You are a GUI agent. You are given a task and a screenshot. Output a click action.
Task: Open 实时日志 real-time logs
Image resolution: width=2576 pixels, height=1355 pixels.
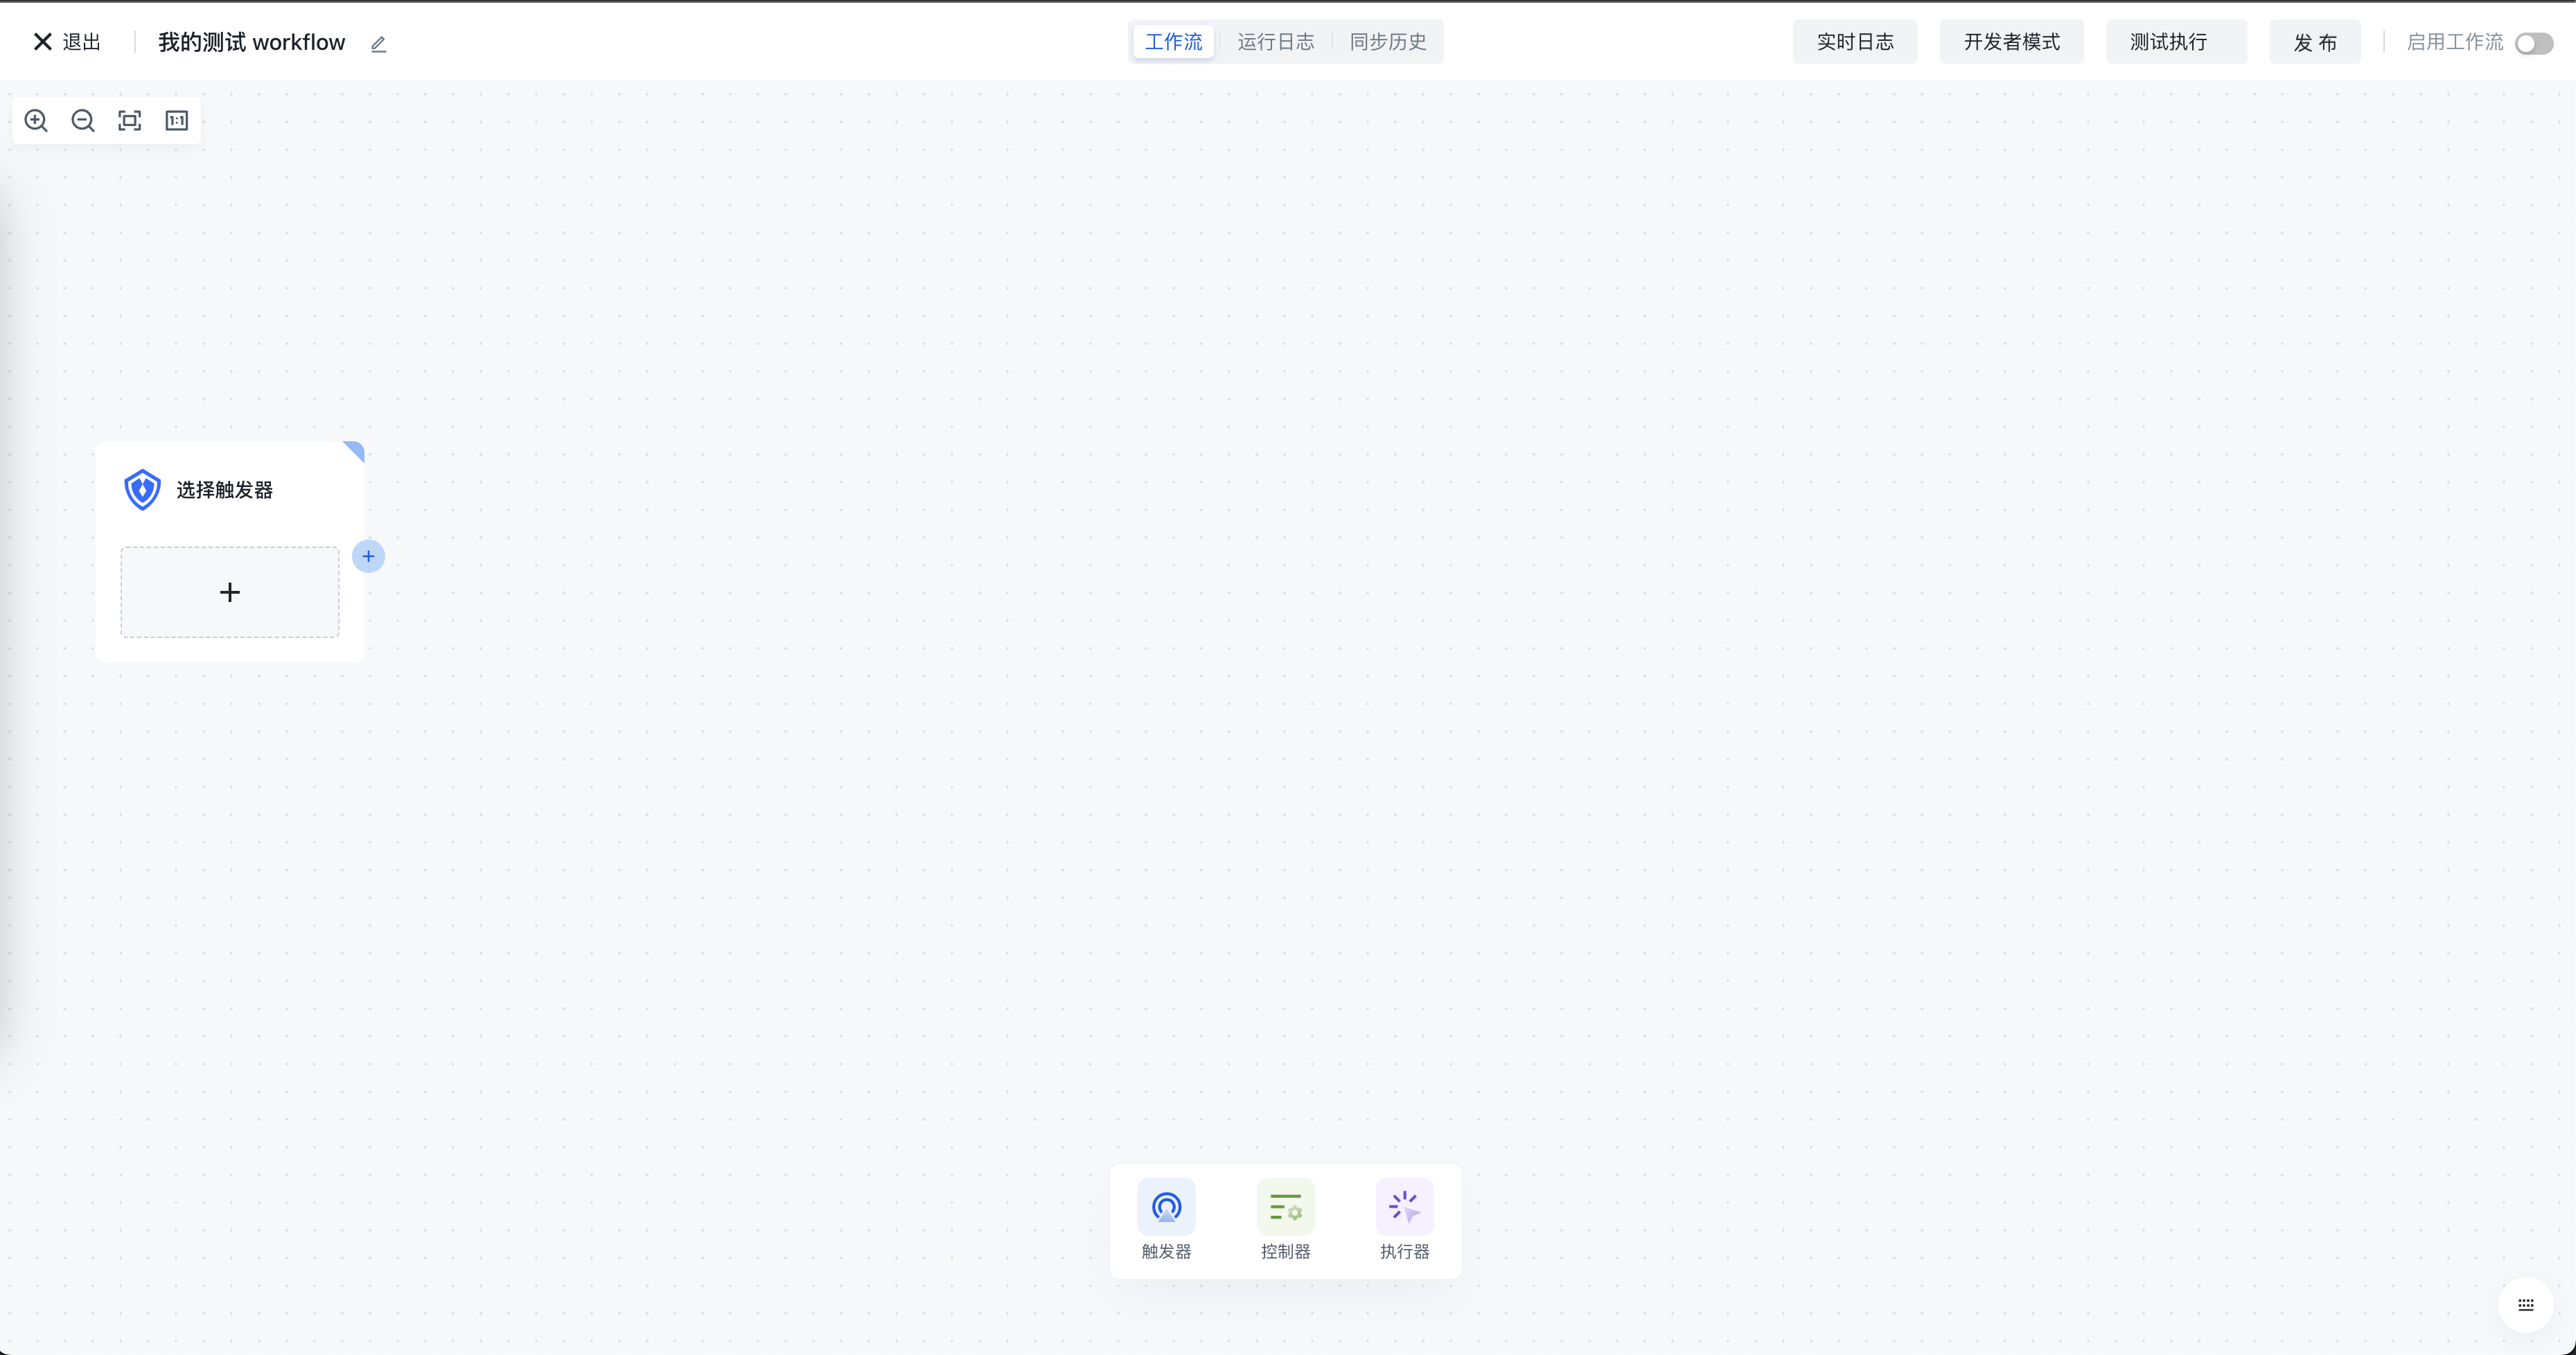coord(1854,42)
